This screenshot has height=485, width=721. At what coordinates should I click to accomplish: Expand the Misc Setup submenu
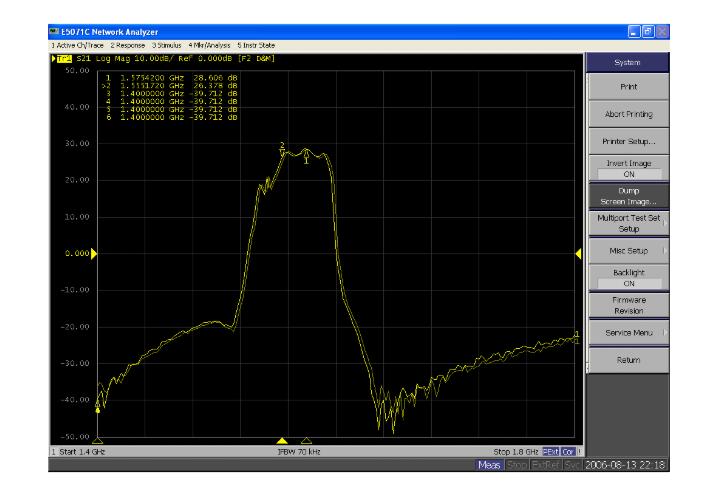click(631, 249)
